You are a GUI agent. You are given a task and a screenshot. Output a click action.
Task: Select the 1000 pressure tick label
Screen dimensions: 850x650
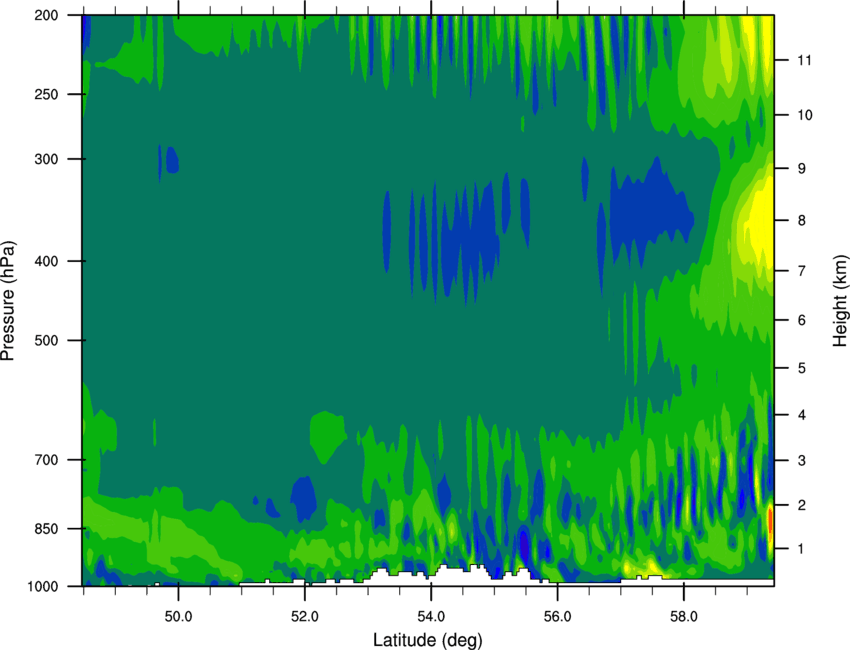tap(43, 586)
